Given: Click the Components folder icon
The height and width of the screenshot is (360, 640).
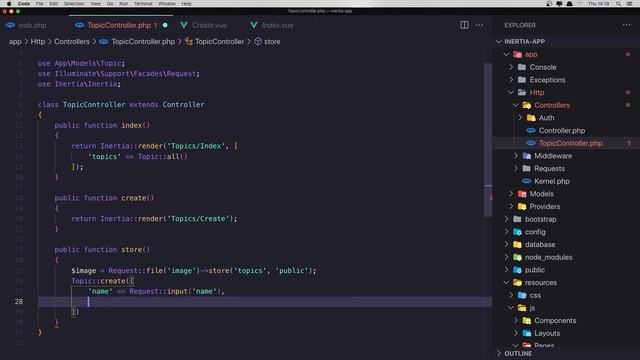Looking at the screenshot, I should tap(527, 320).
